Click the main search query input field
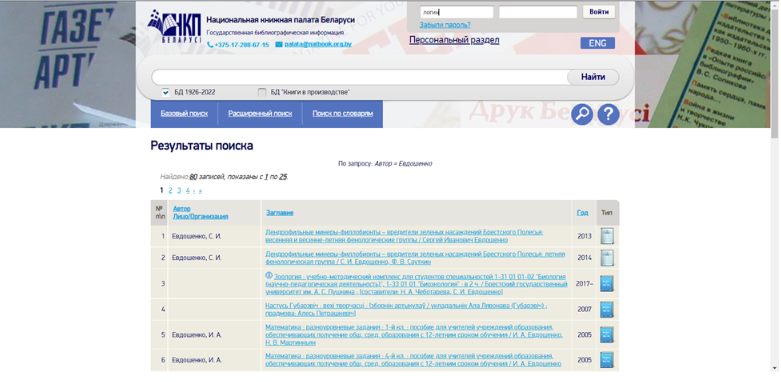 360,77
